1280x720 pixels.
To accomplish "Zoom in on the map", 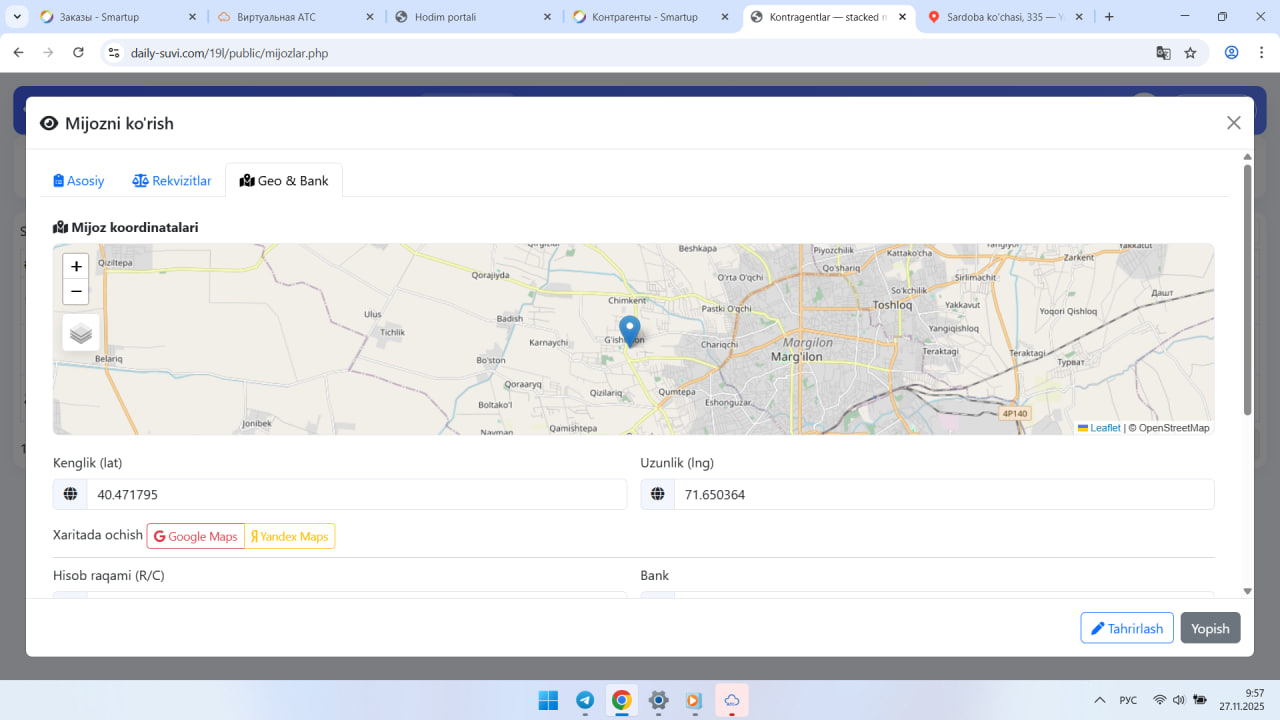I will pyautogui.click(x=76, y=266).
